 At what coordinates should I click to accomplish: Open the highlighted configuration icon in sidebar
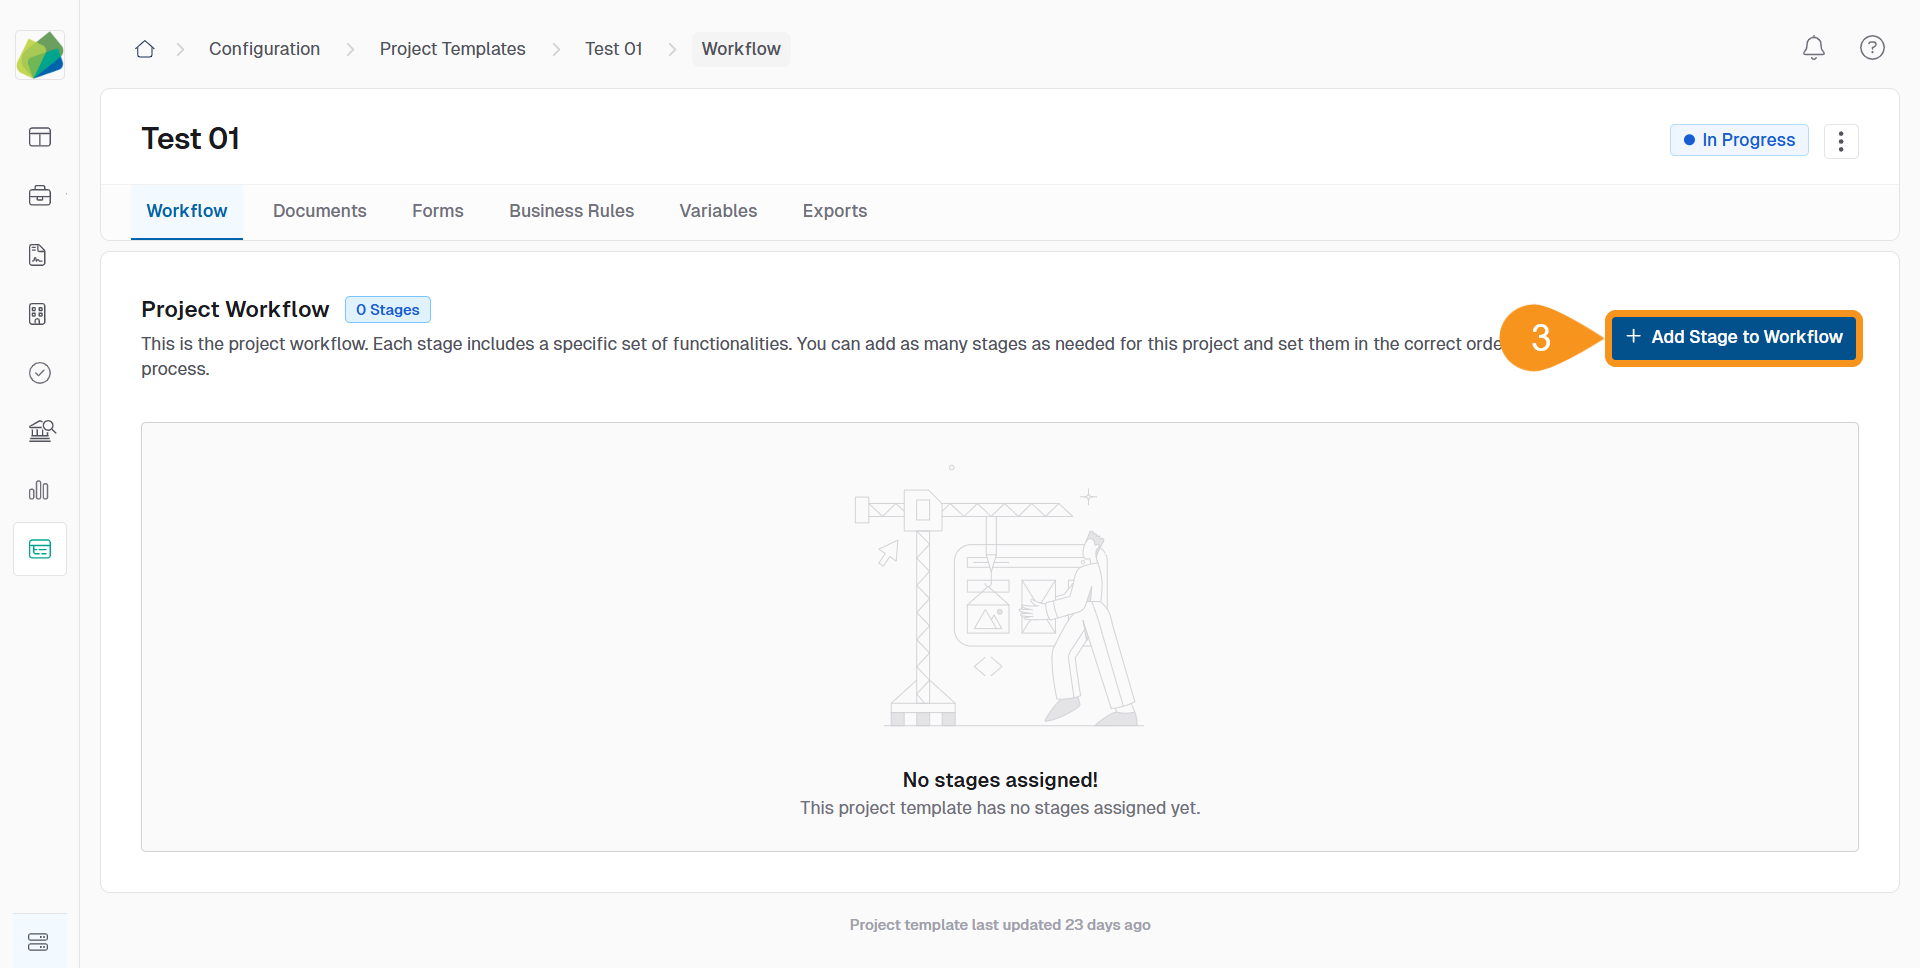(x=40, y=549)
